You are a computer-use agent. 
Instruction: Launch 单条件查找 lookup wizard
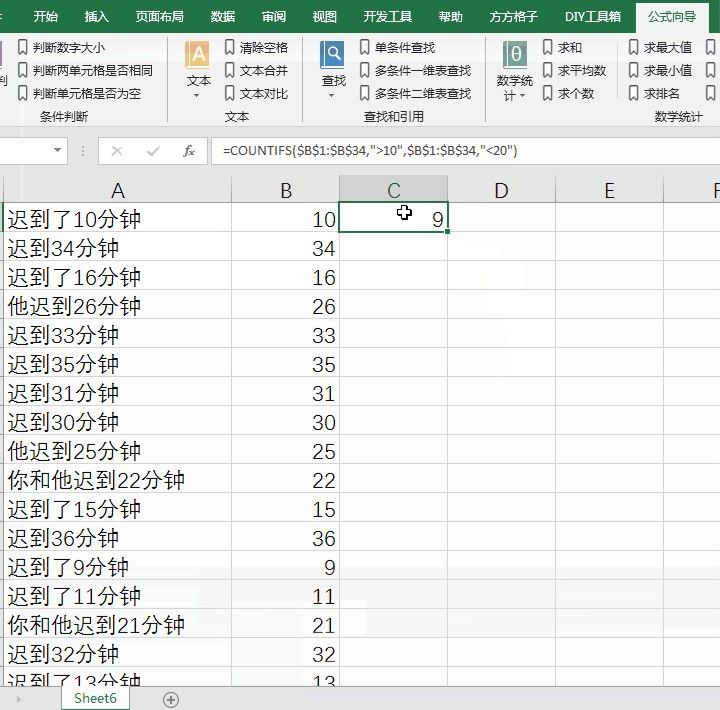[x=397, y=47]
